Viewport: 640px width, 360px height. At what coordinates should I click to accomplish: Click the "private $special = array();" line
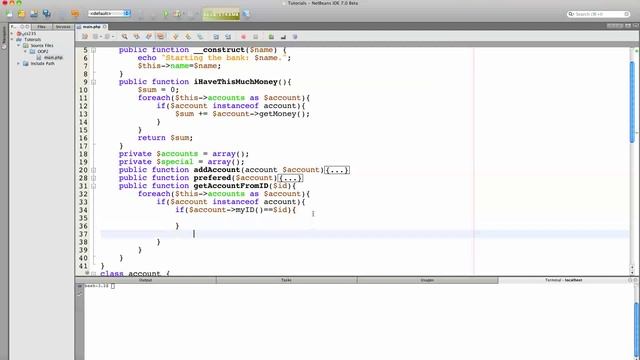point(182,162)
